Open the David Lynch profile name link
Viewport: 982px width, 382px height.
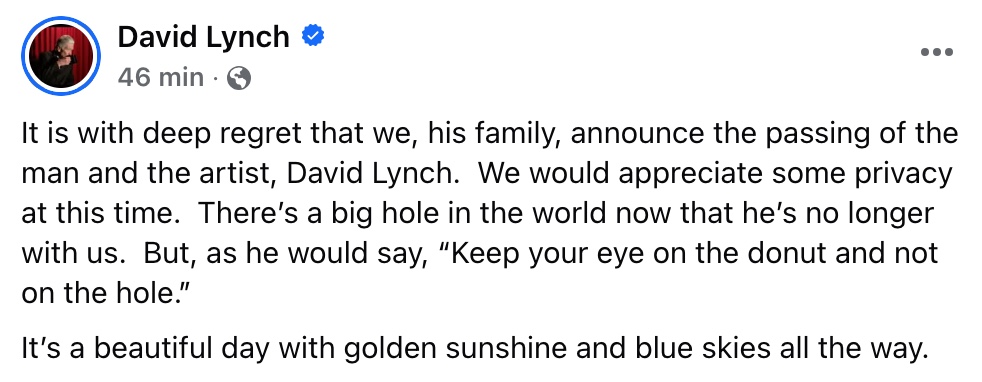coord(204,37)
